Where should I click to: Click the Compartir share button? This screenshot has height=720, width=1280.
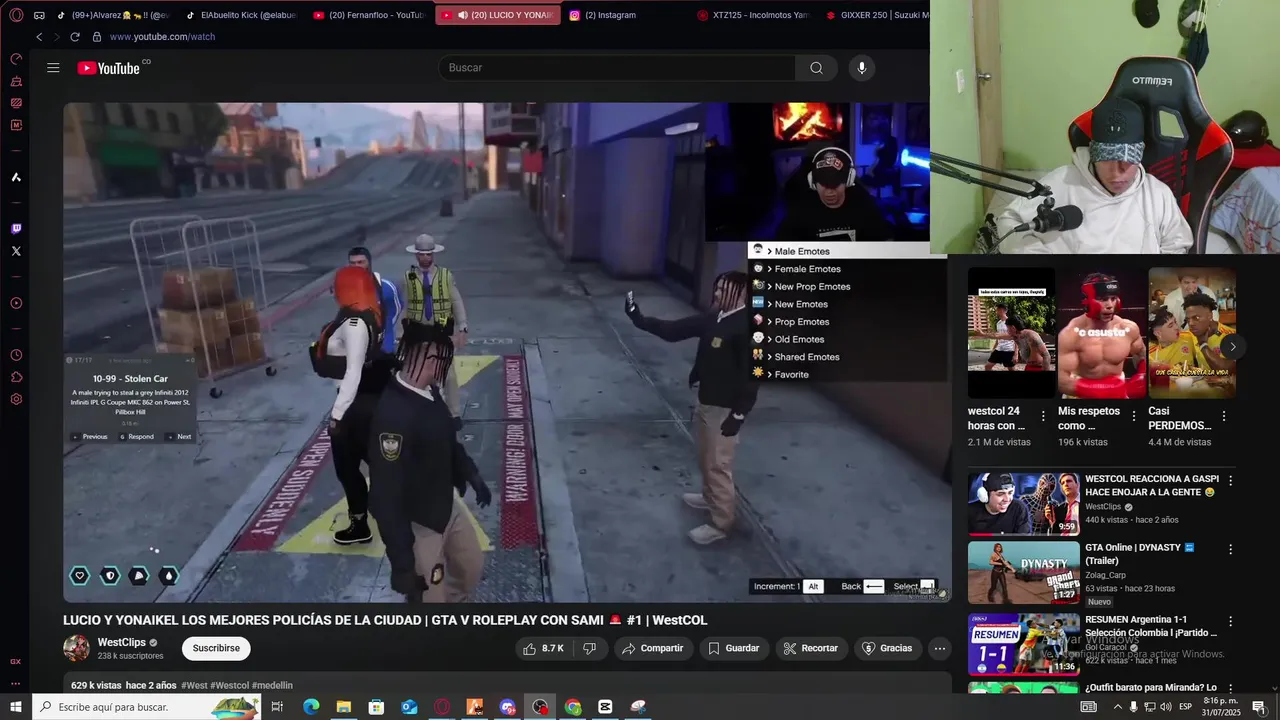click(x=651, y=648)
